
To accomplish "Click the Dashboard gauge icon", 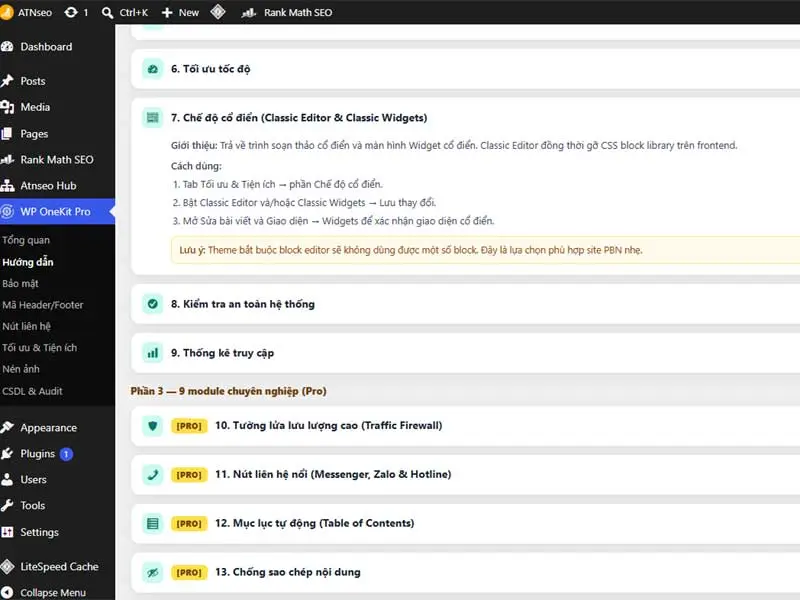I will pyautogui.click(x=7, y=47).
